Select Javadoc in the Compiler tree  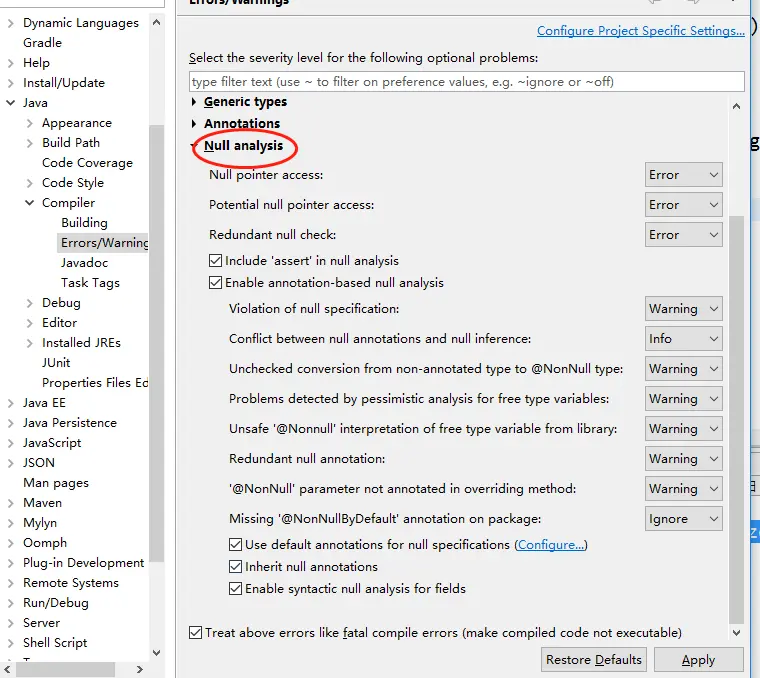84,263
